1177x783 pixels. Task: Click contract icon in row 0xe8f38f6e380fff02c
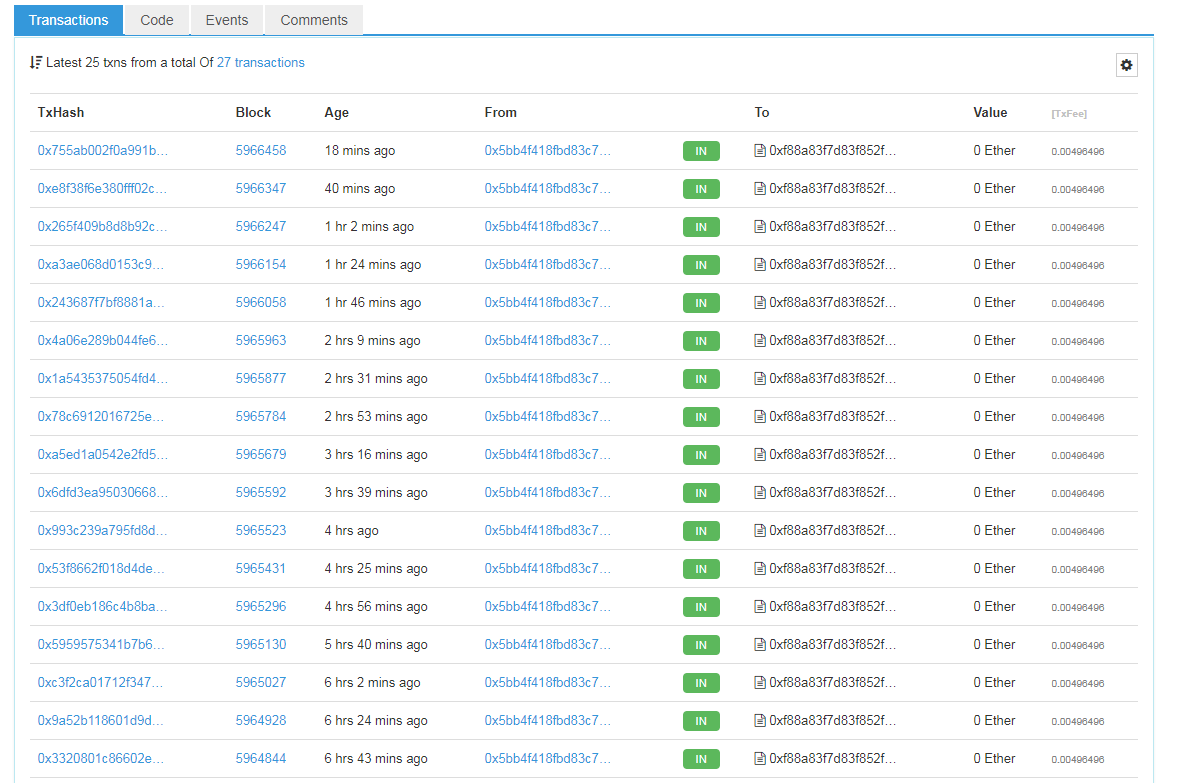tap(760, 188)
